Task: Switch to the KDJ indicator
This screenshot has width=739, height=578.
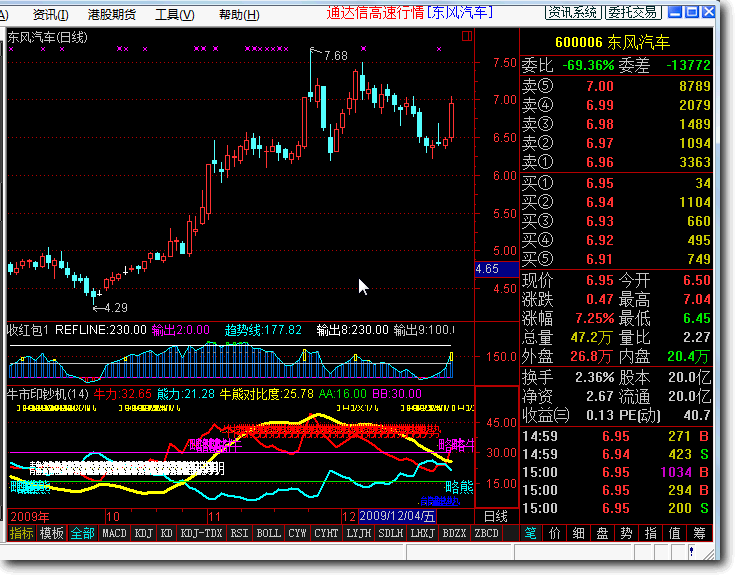Action: (x=144, y=533)
